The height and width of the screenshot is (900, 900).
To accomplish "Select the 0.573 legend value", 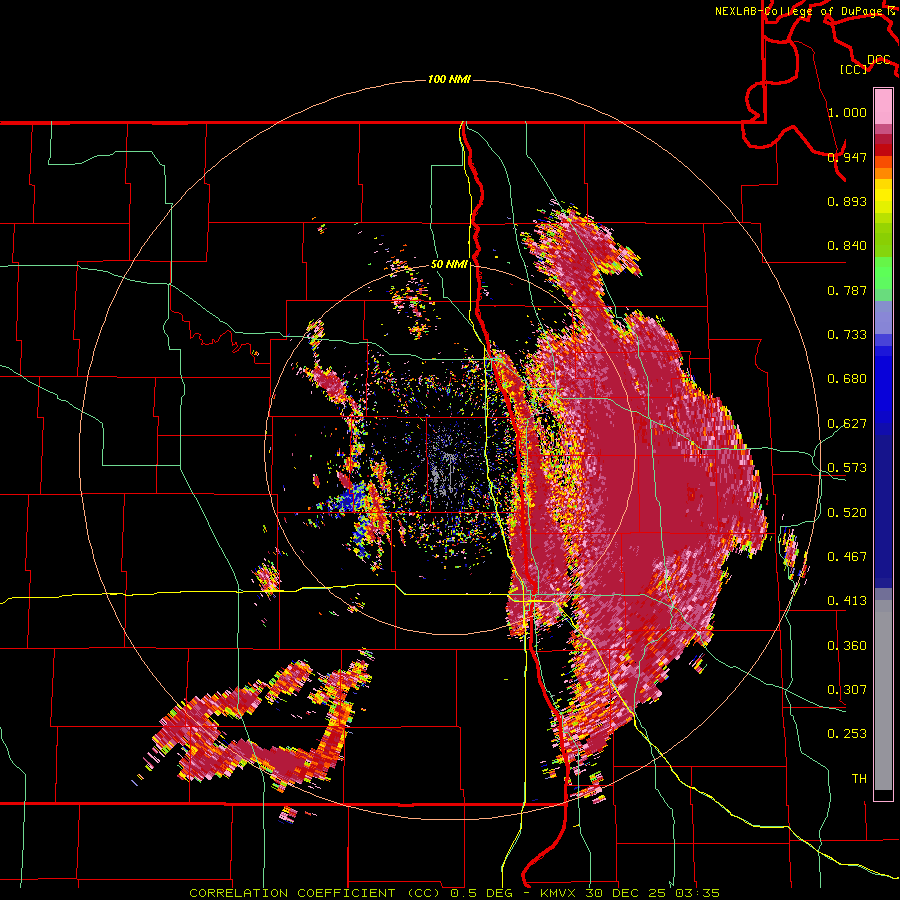I will click(x=847, y=468).
